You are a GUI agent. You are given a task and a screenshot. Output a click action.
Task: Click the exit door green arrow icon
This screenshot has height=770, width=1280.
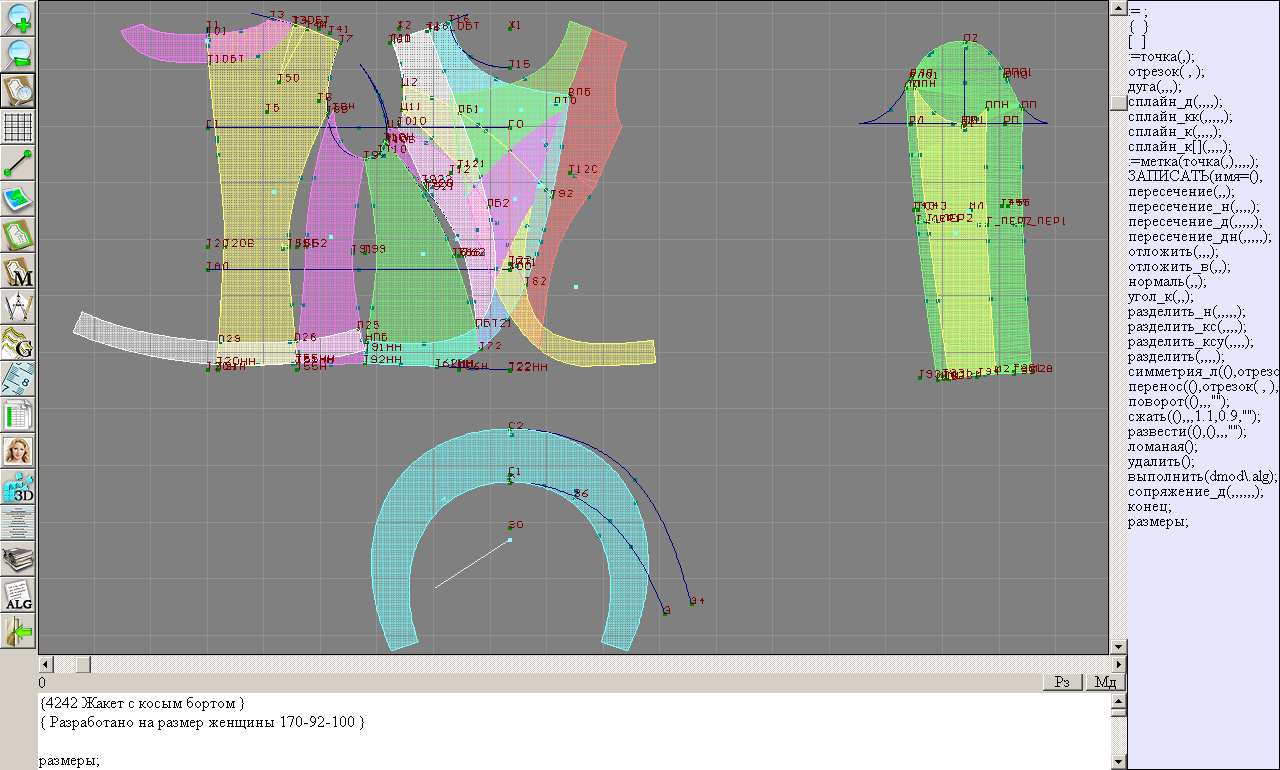click(19, 631)
